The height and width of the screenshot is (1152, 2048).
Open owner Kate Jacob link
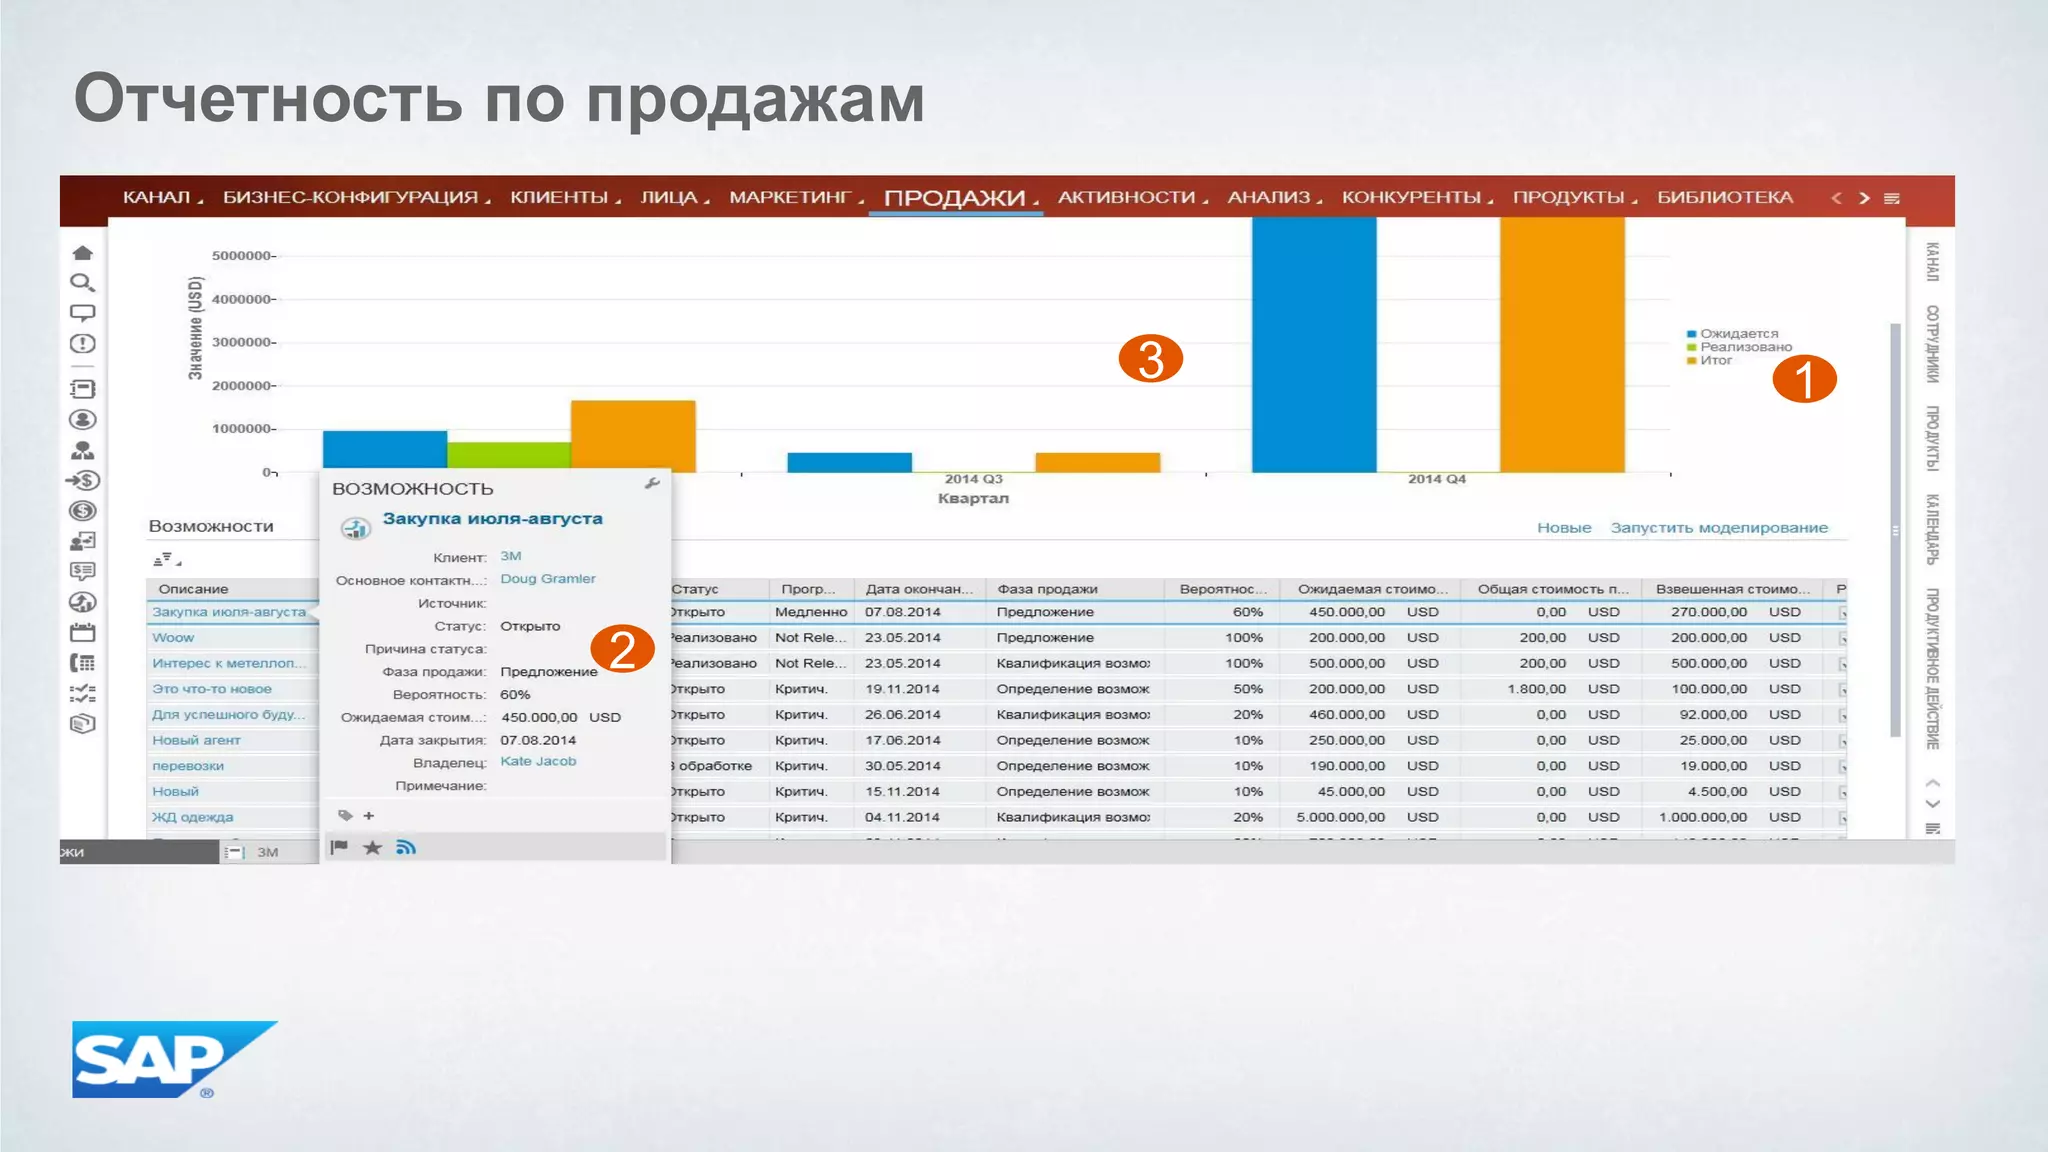(538, 762)
